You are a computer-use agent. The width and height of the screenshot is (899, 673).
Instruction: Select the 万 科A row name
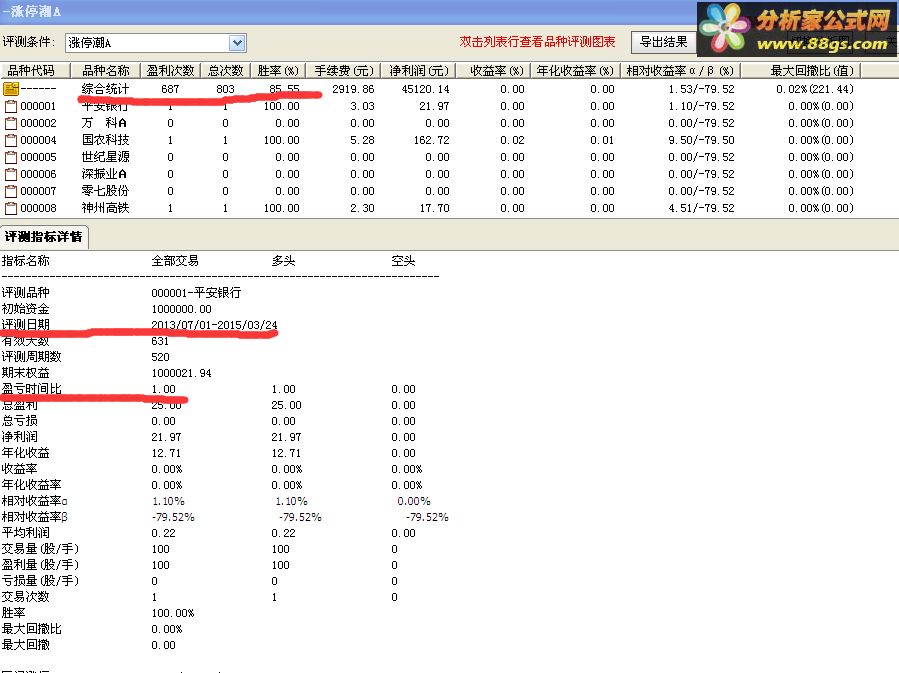coord(104,123)
